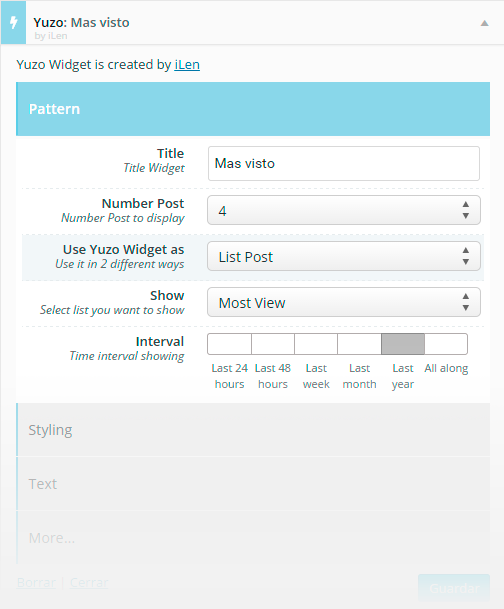This screenshot has width=504, height=609.
Task: Expand the Text section
Action: (253, 484)
